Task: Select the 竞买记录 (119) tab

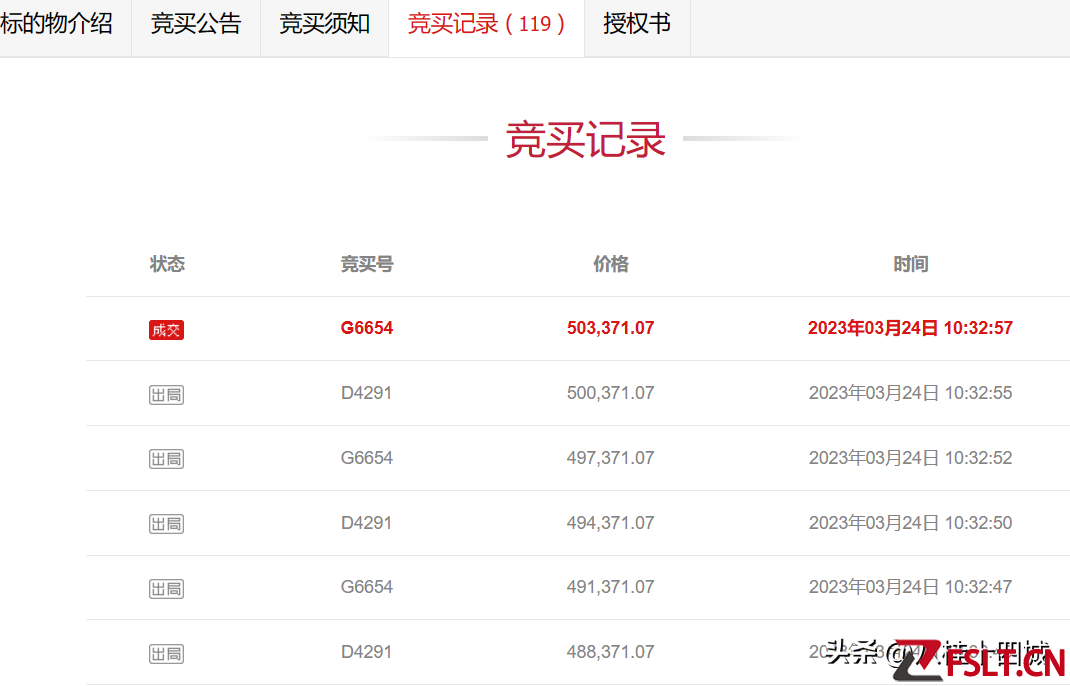Action: [486, 24]
